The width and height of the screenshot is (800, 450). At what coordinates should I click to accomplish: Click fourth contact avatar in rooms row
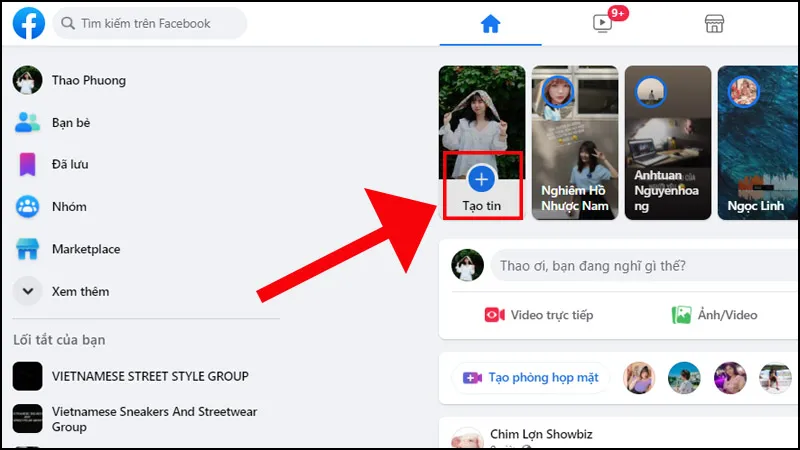click(x=776, y=378)
